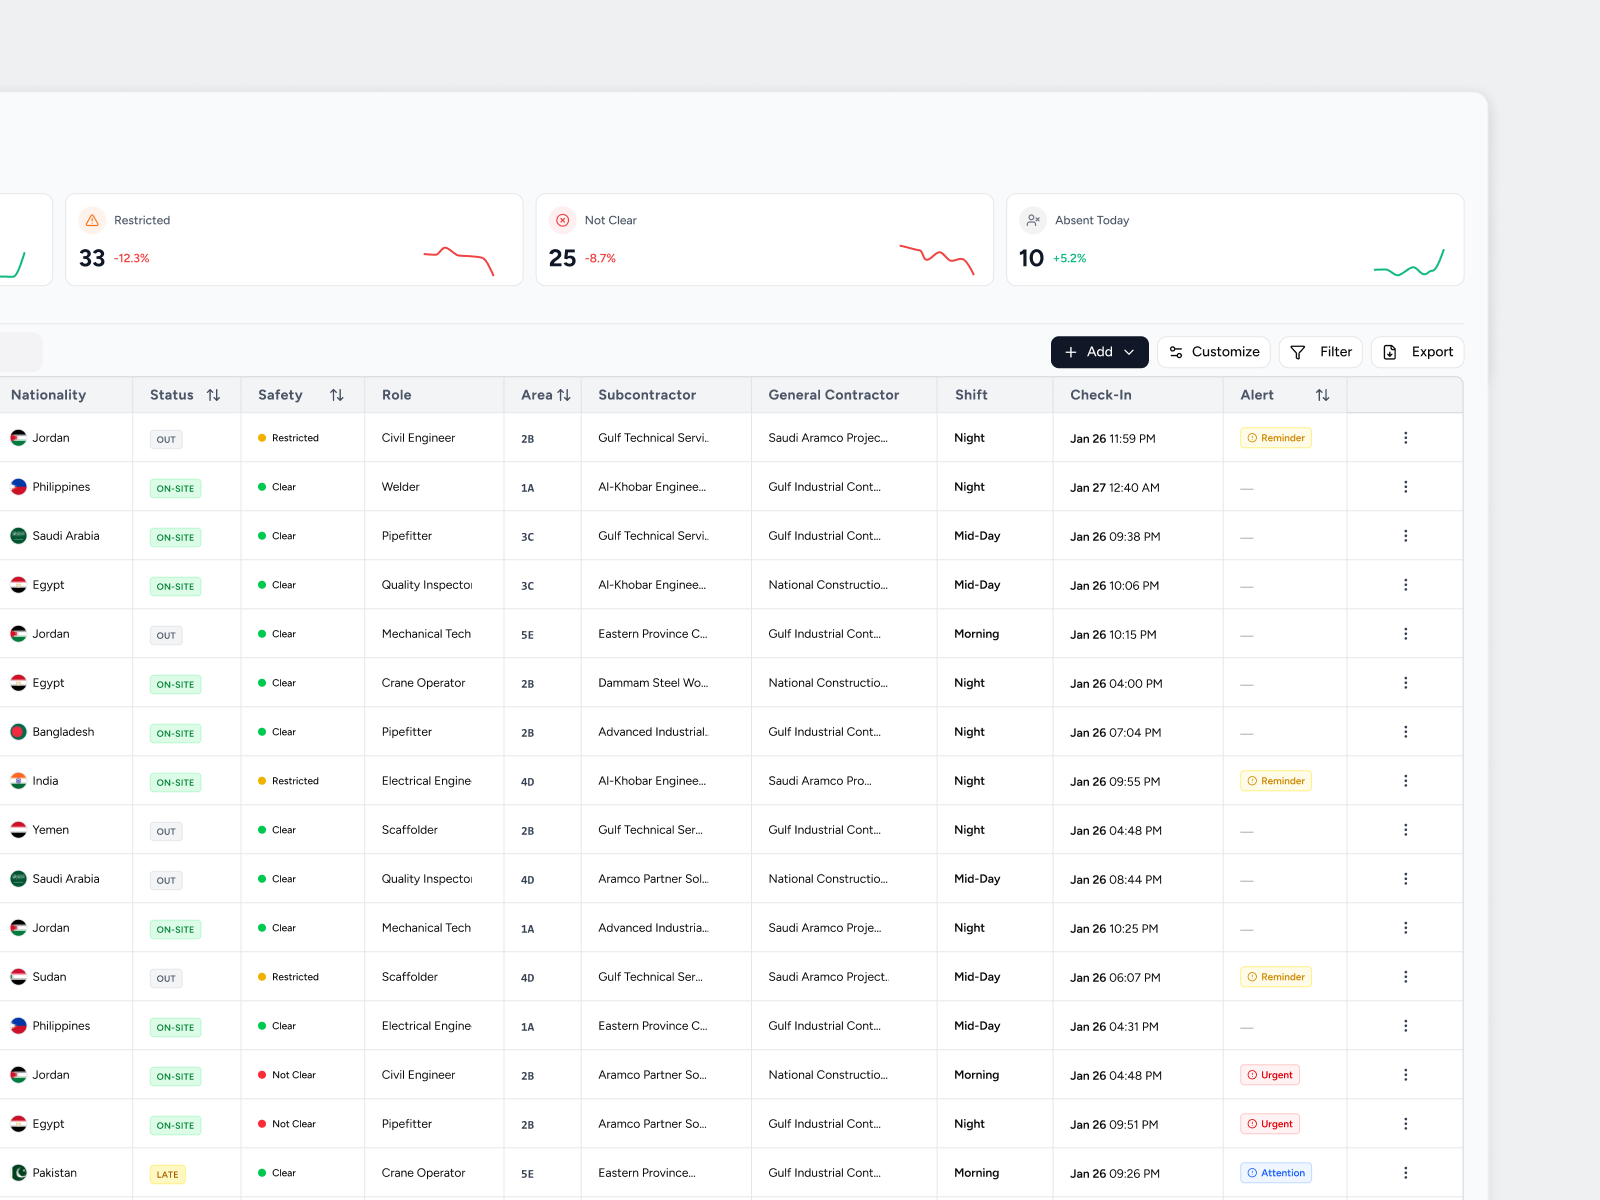Open the actions menu on Sudan scaffolder row

[1405, 976]
